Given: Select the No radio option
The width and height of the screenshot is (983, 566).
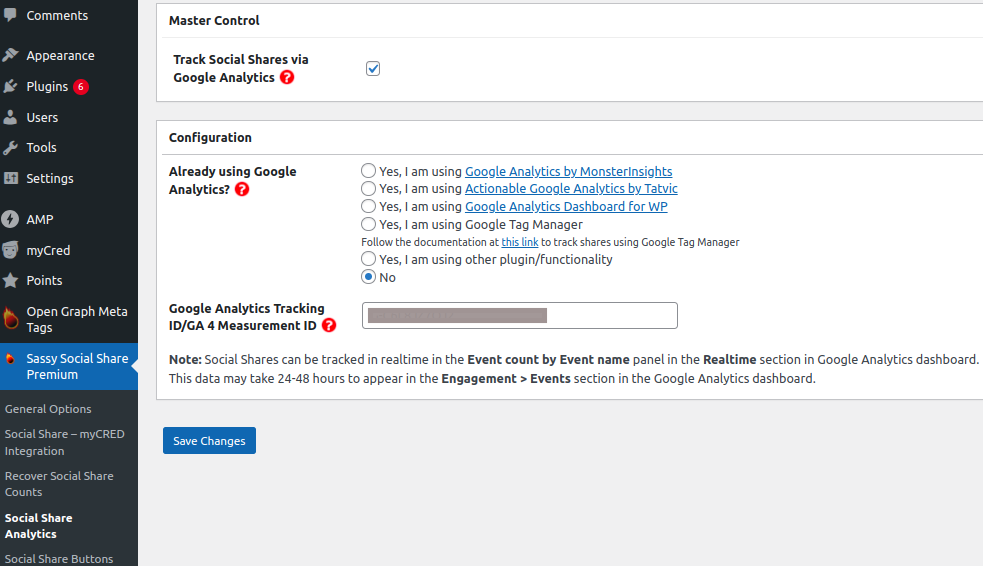Looking at the screenshot, I should click(x=369, y=276).
